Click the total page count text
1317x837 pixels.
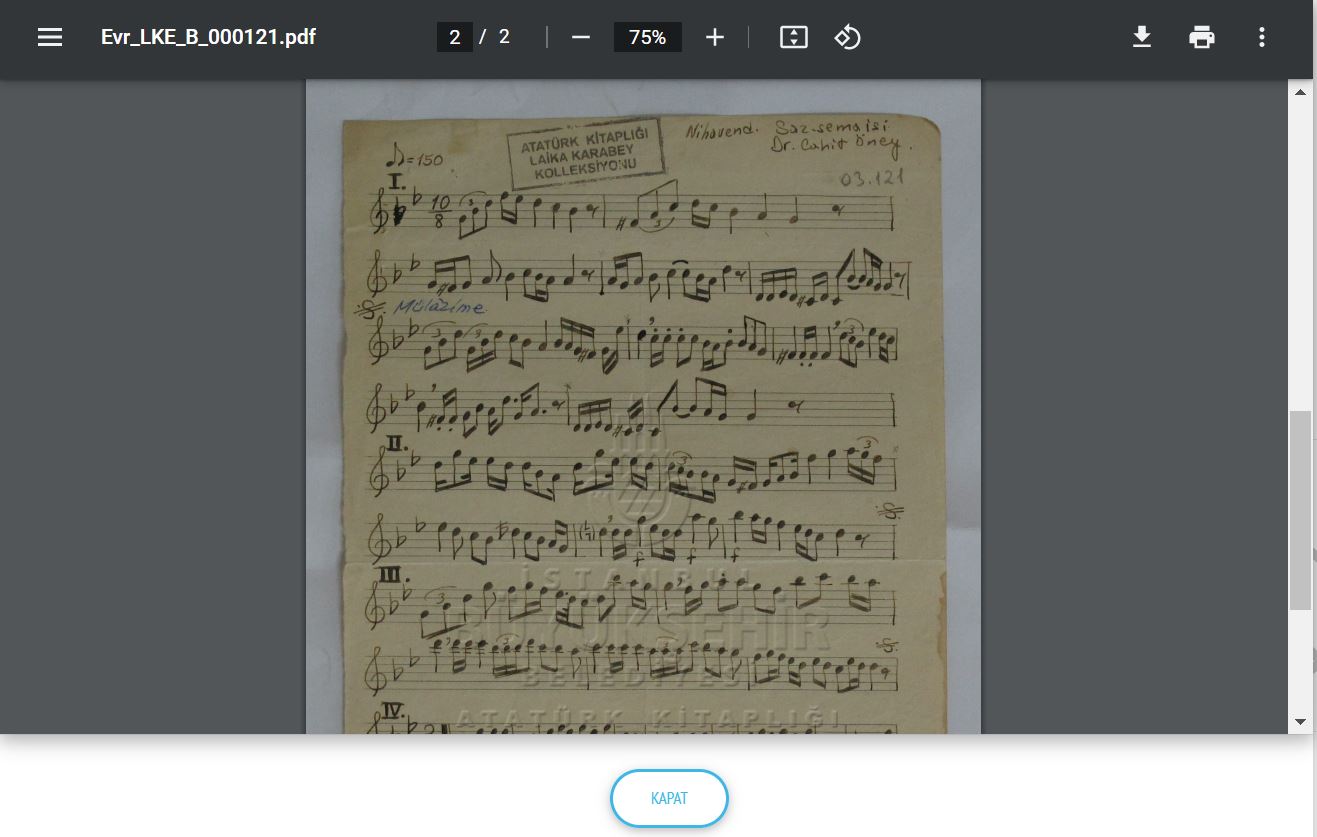pyautogui.click(x=504, y=38)
